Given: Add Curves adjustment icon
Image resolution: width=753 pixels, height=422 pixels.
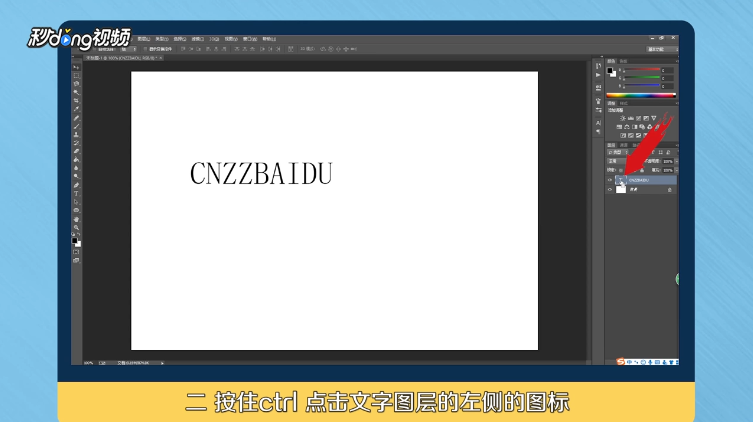Looking at the screenshot, I should pos(638,118).
